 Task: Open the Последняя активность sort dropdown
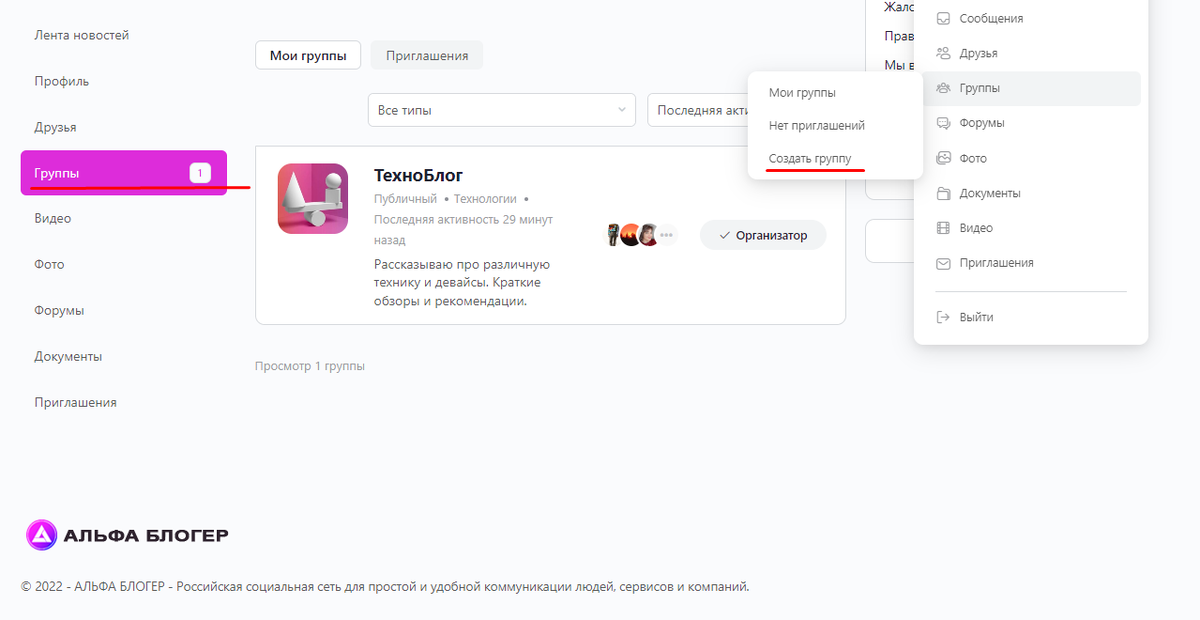[x=700, y=110]
